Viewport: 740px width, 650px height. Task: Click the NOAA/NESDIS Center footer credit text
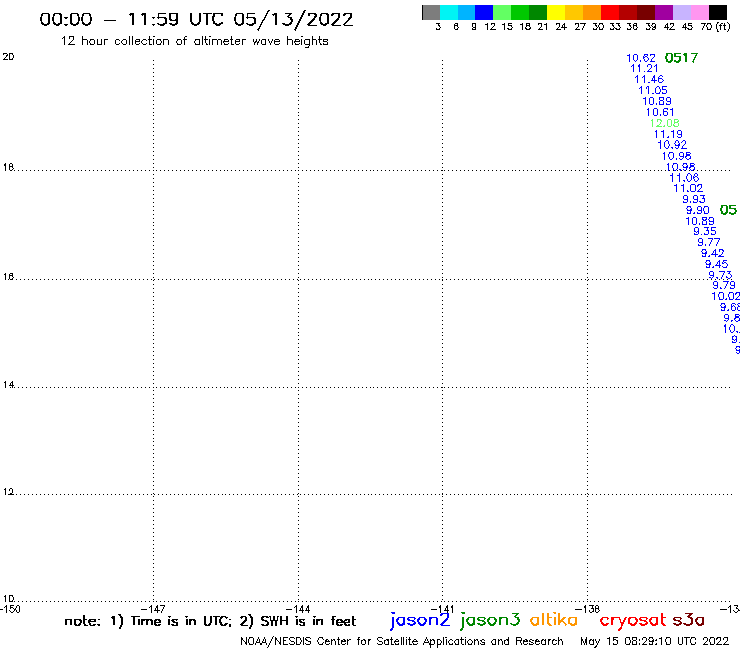(402, 642)
